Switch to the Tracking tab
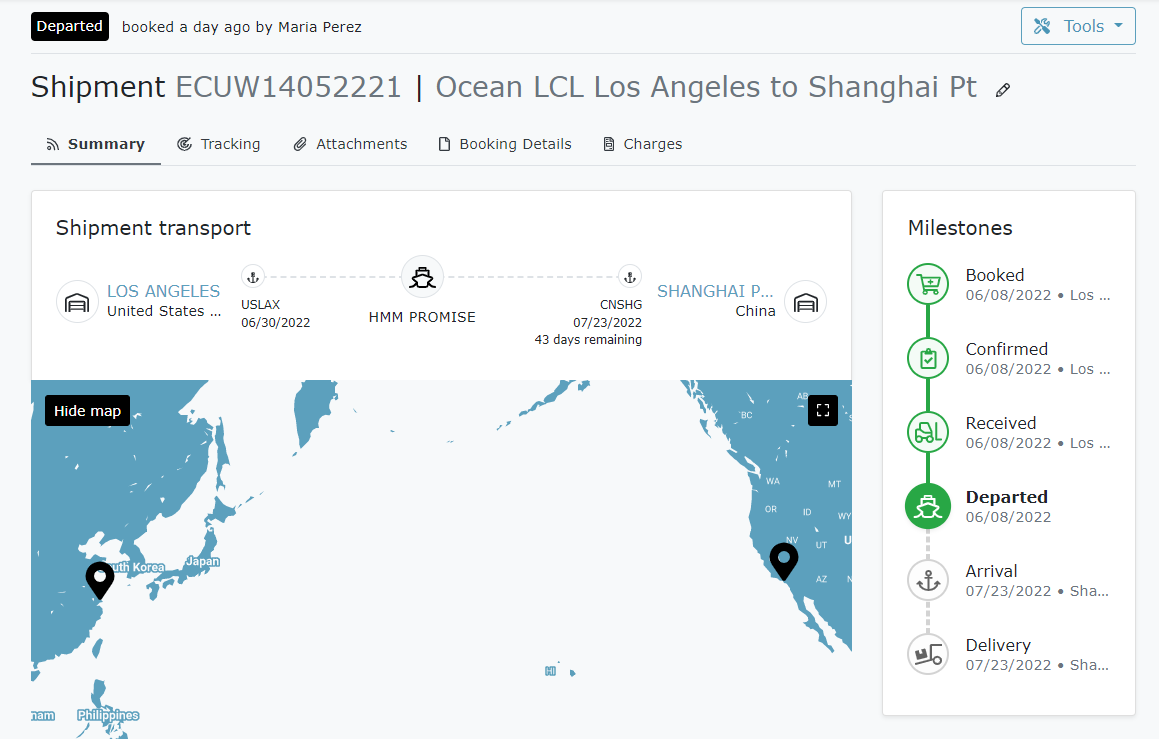Image resolution: width=1159 pixels, height=739 pixels. tap(218, 144)
